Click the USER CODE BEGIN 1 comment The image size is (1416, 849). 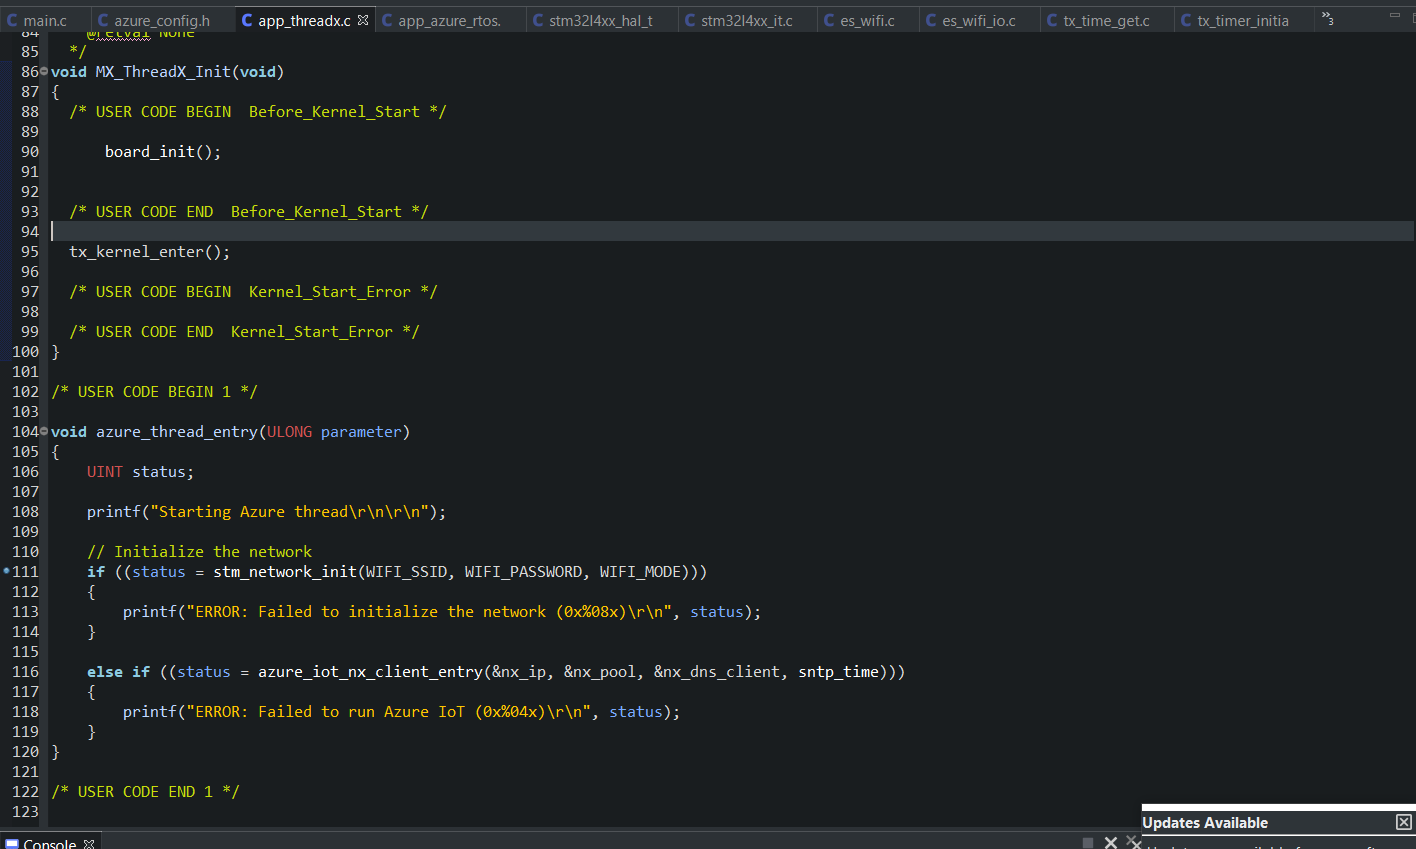(154, 392)
